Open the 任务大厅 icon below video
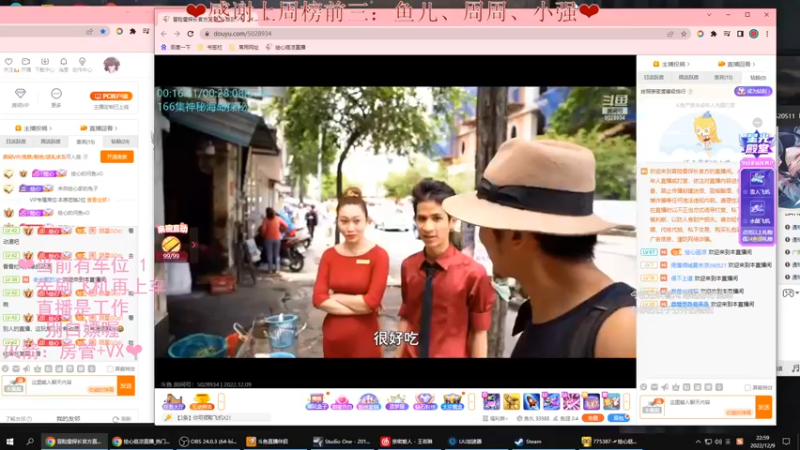This screenshot has height=450, width=800. [173, 402]
